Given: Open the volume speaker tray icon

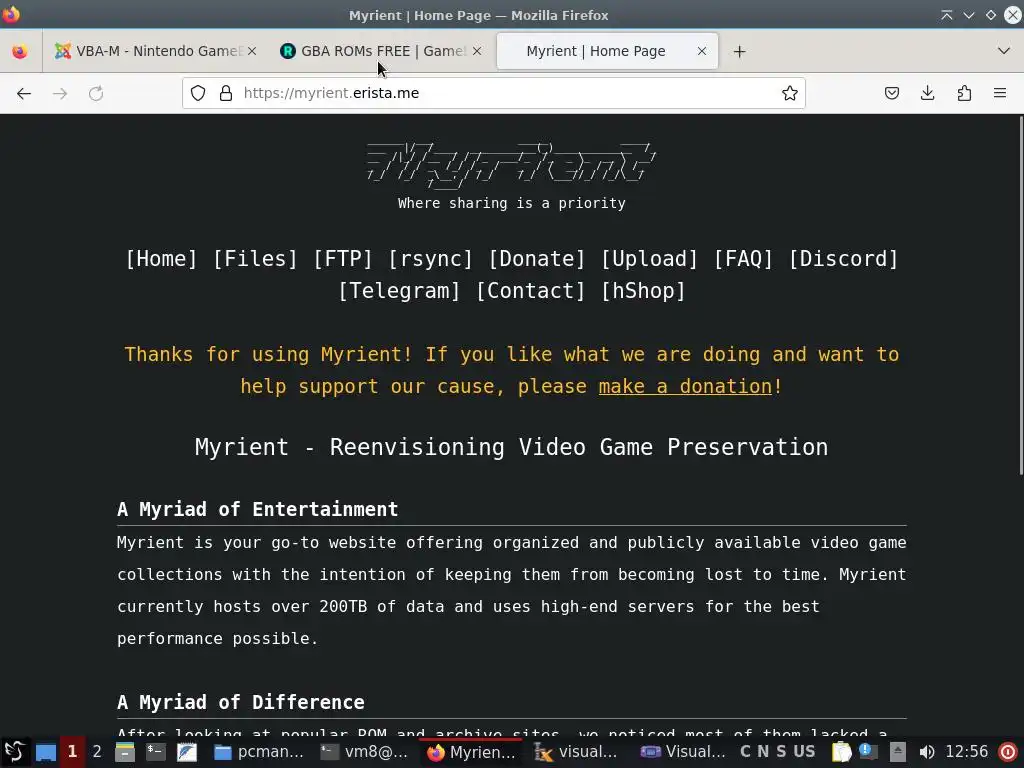Looking at the screenshot, I should tap(927, 752).
